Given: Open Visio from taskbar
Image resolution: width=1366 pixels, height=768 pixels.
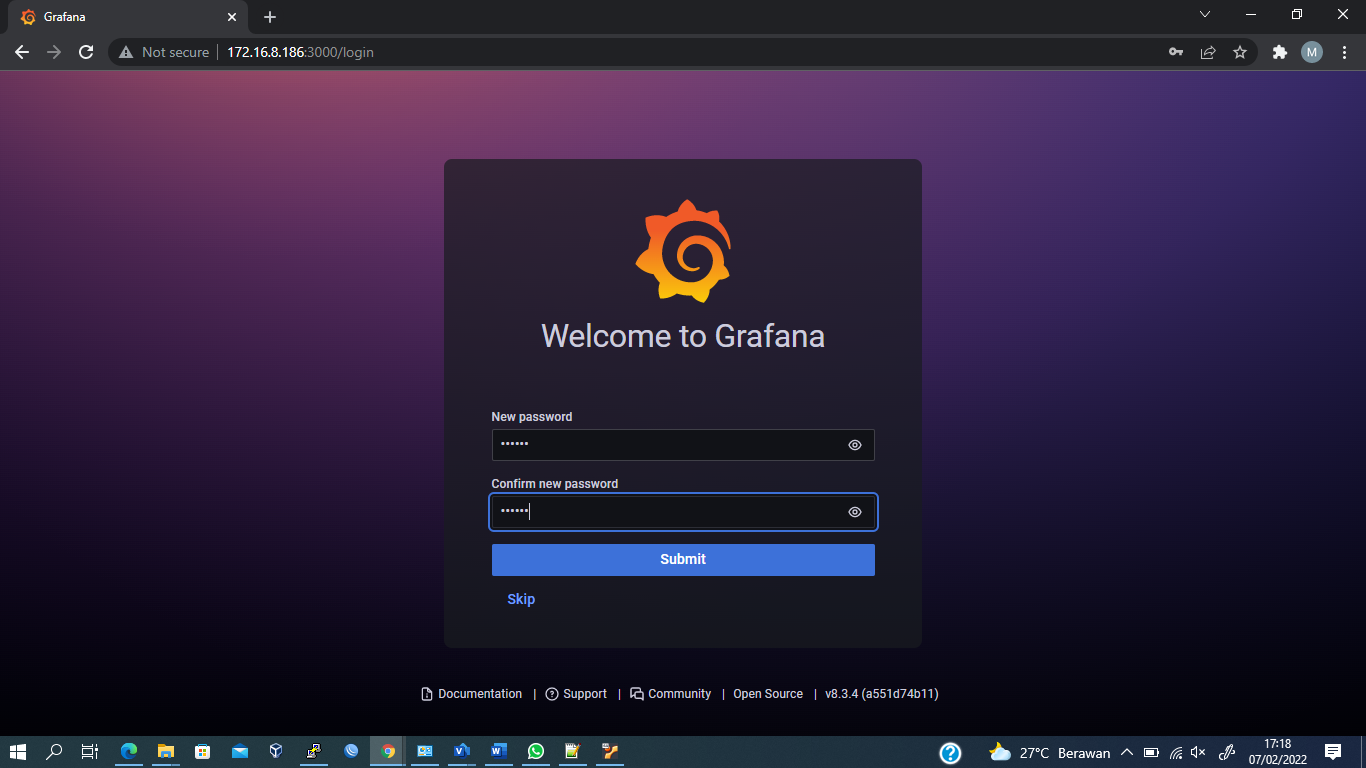Looking at the screenshot, I should coord(462,752).
